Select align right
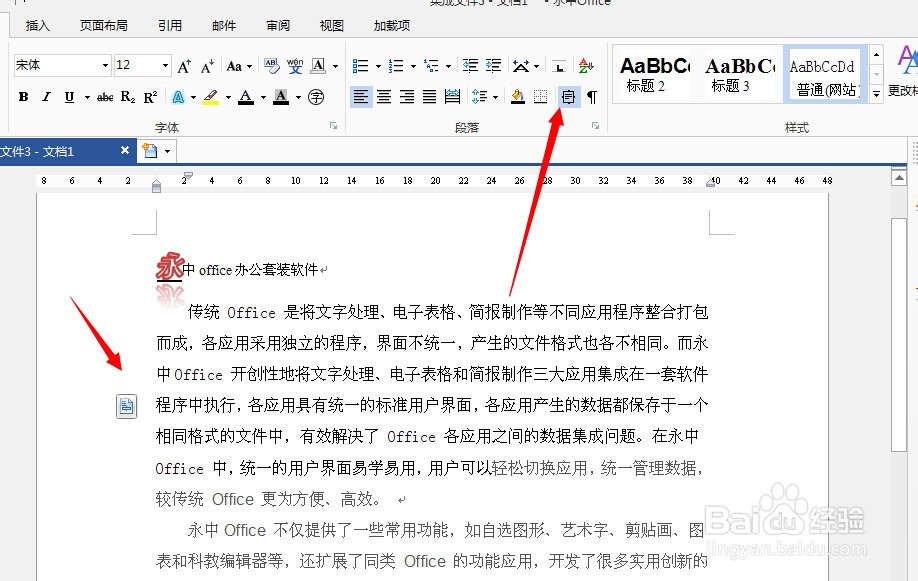 (407, 97)
